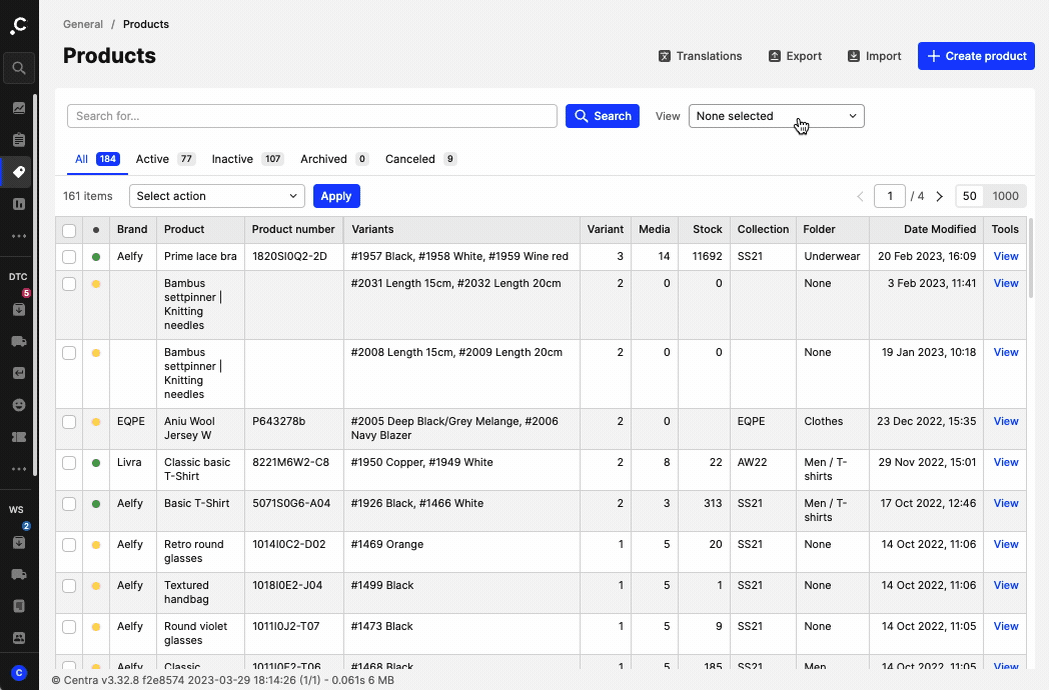Open the sidebar search icon
Viewport: 1049px width, 690px height.
(x=19, y=69)
